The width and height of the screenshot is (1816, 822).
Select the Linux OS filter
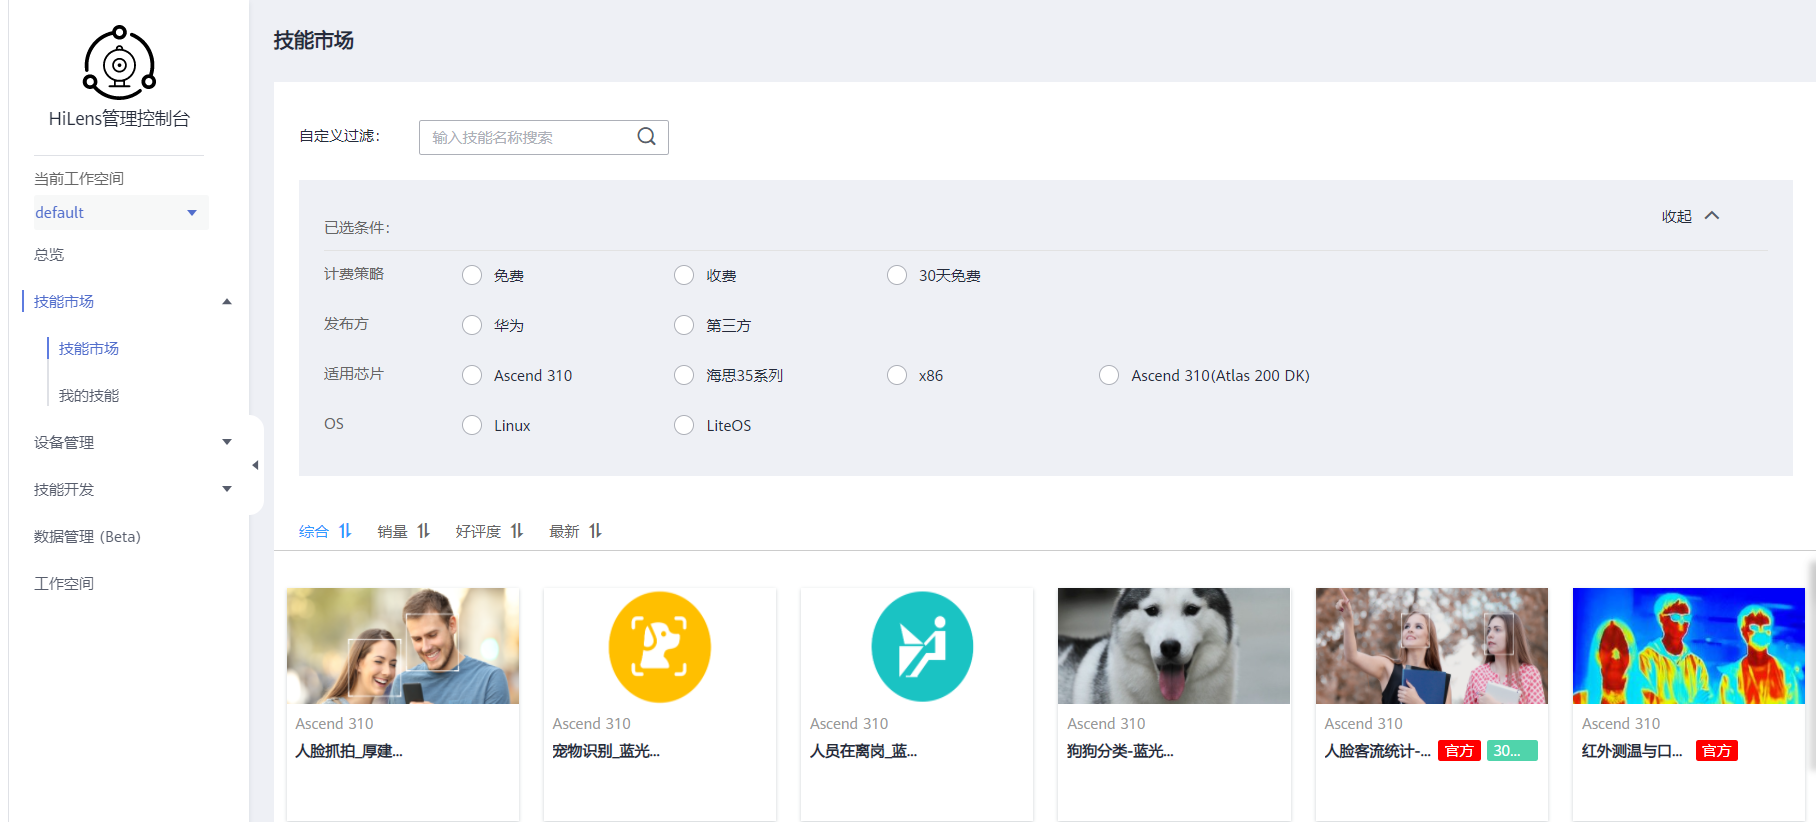(x=472, y=425)
